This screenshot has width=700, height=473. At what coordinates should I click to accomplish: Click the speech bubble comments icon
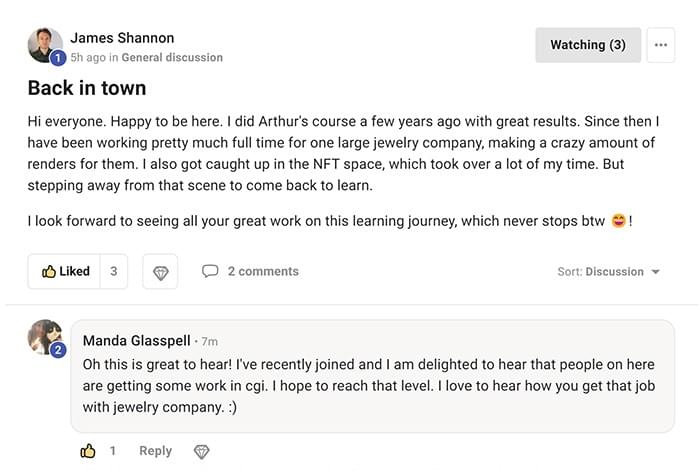coord(210,271)
